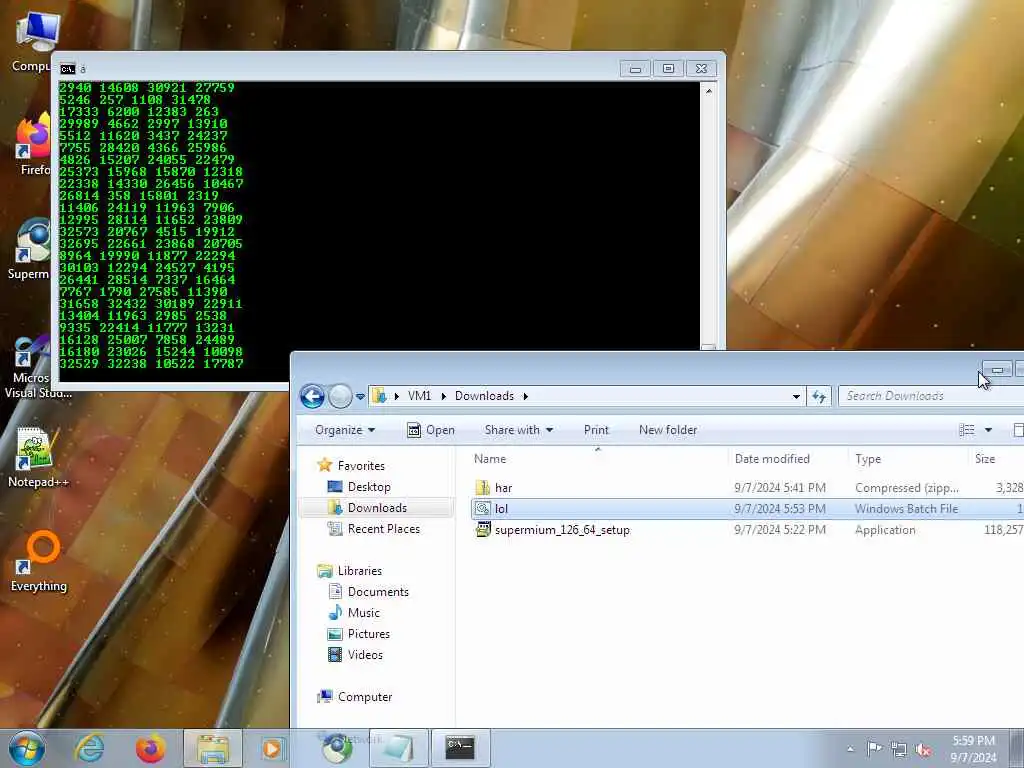Select Libraries in navigation pane
Viewport: 1024px width, 768px height.
tap(359, 571)
